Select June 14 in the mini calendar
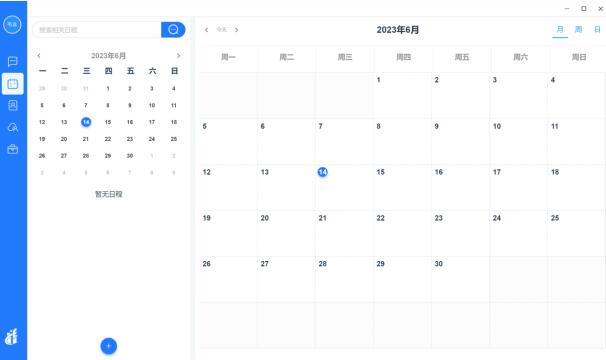The width and height of the screenshot is (606, 360). [86, 122]
